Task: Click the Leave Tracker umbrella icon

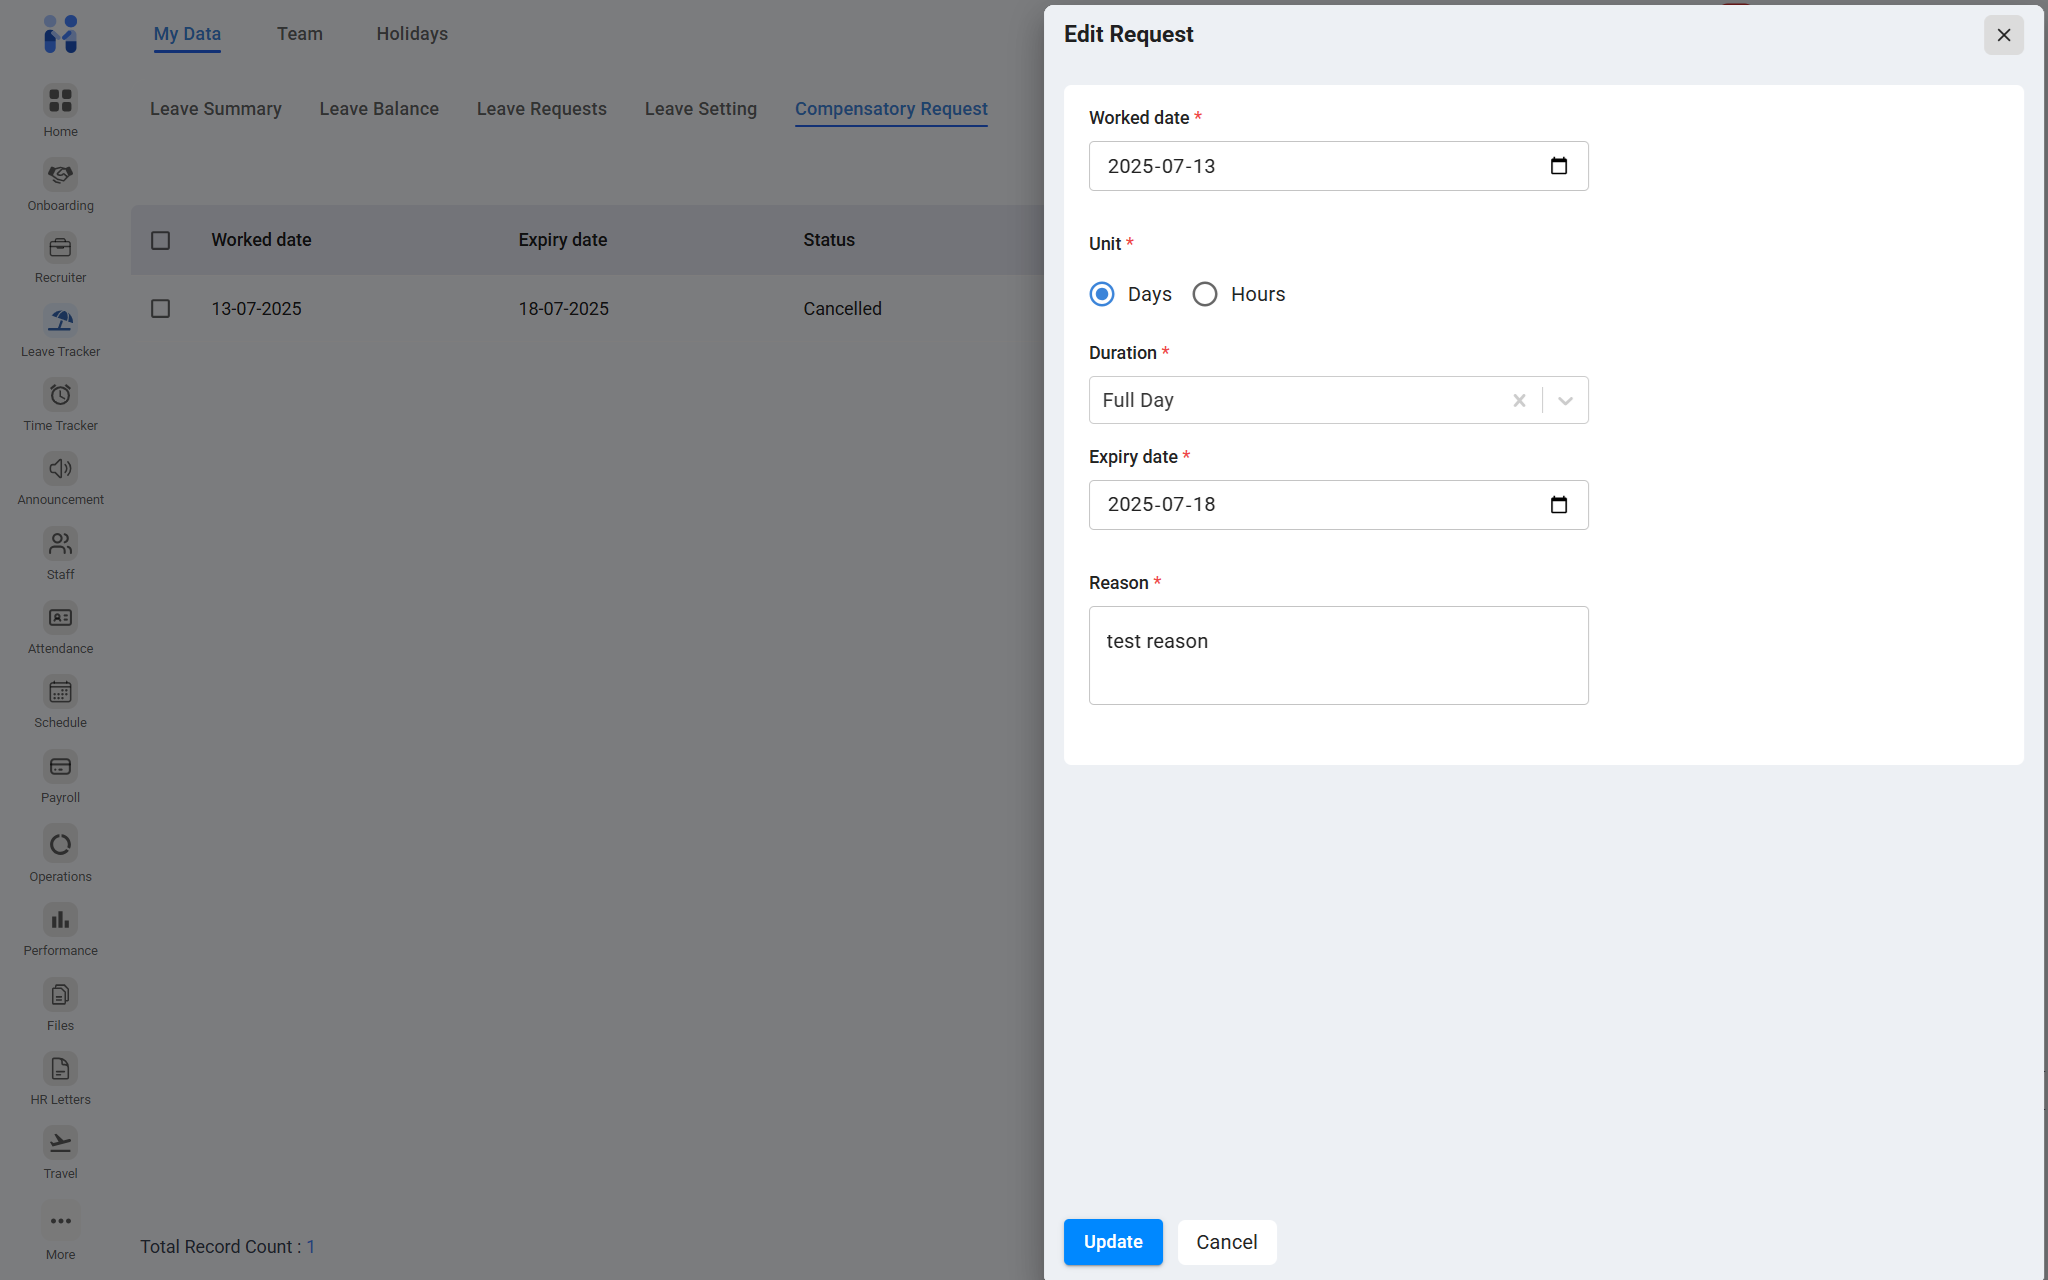Action: pyautogui.click(x=60, y=321)
